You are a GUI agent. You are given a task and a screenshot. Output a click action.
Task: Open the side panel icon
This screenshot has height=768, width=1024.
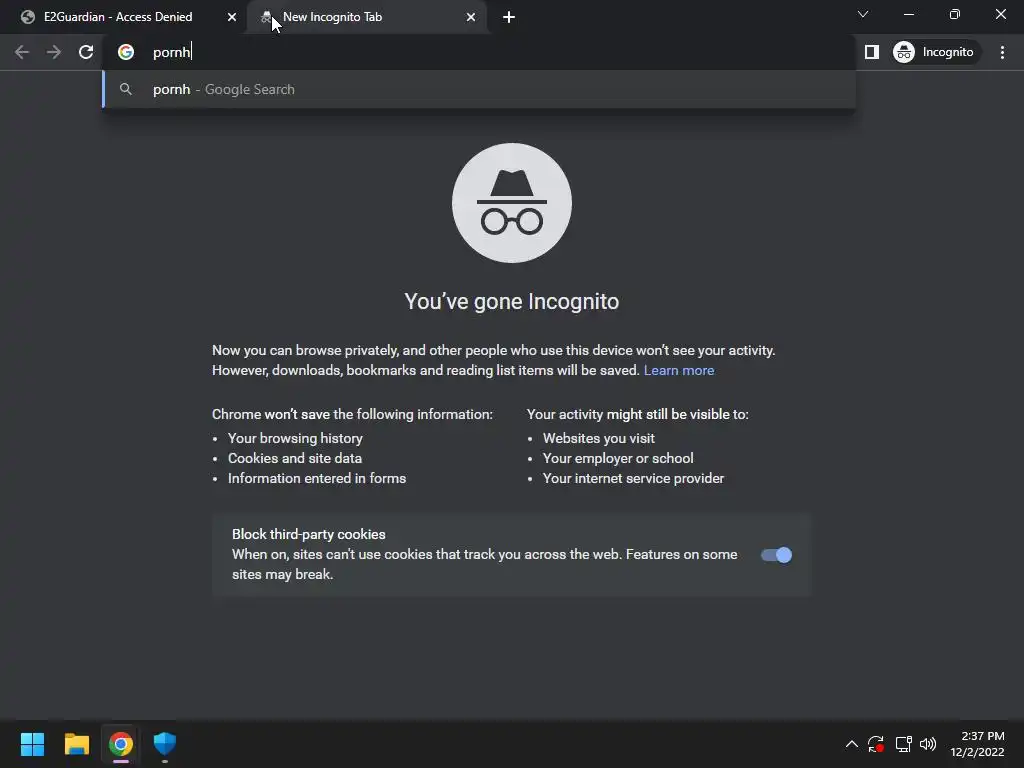[x=872, y=52]
